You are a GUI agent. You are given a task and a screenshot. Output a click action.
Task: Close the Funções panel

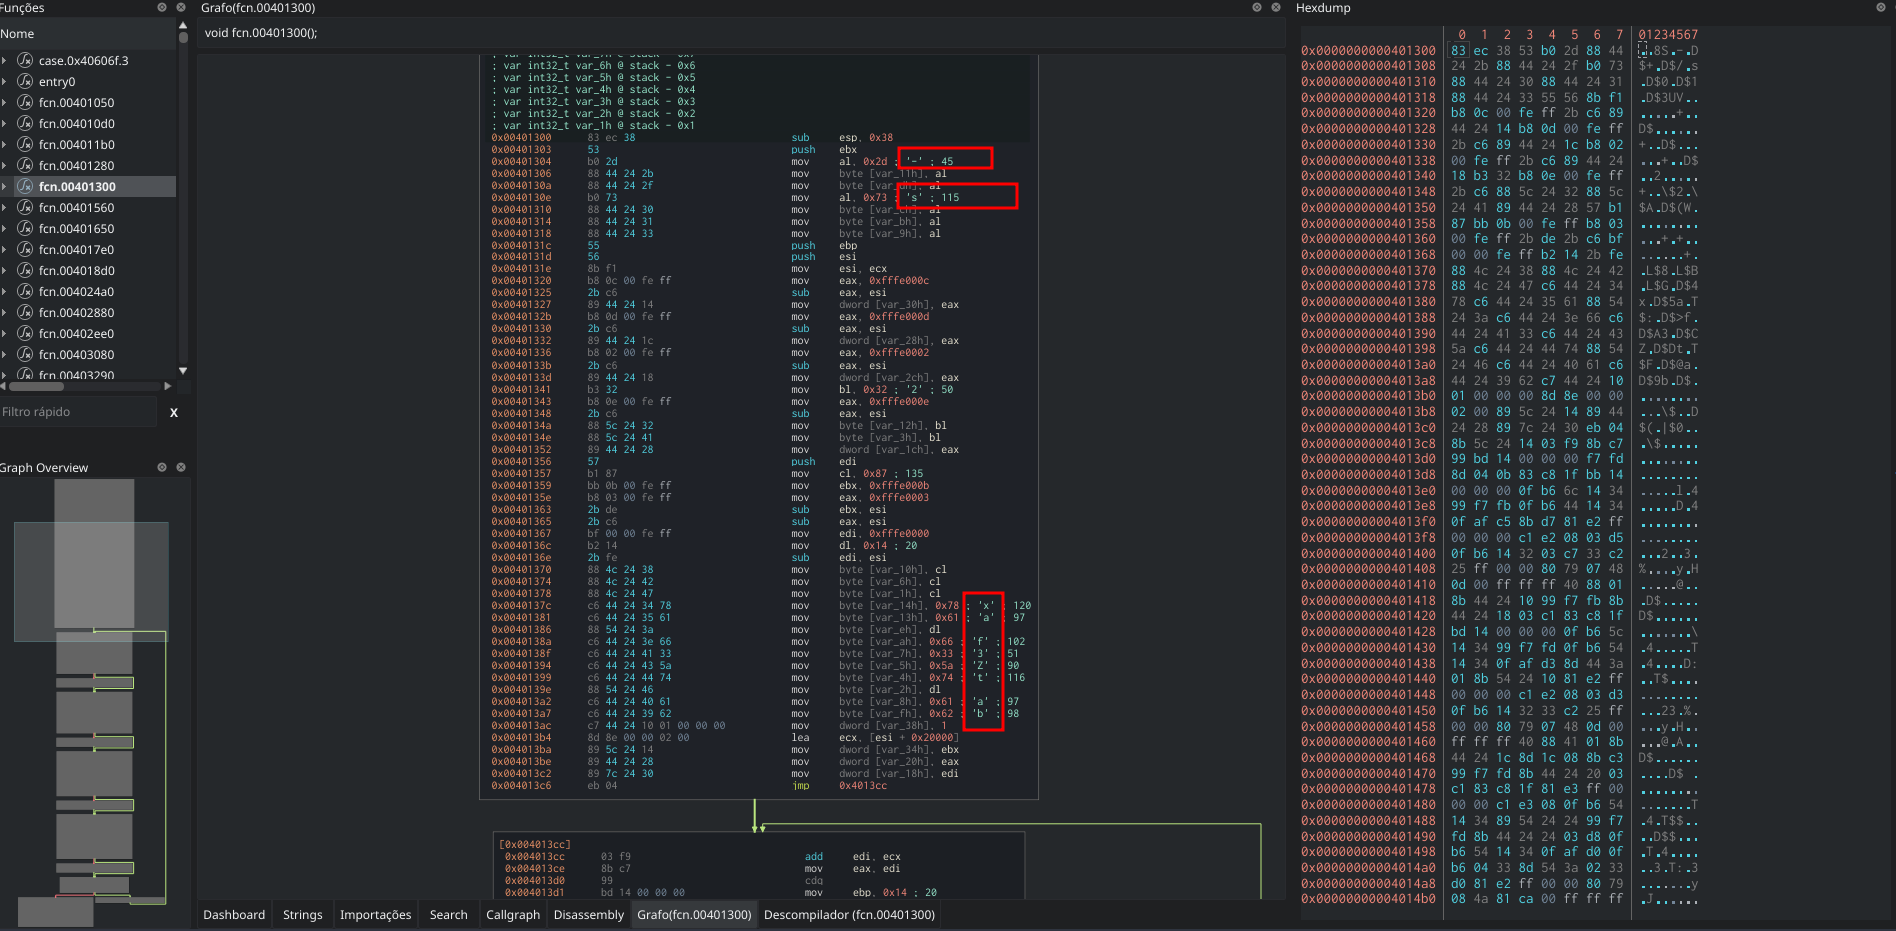pos(181,7)
